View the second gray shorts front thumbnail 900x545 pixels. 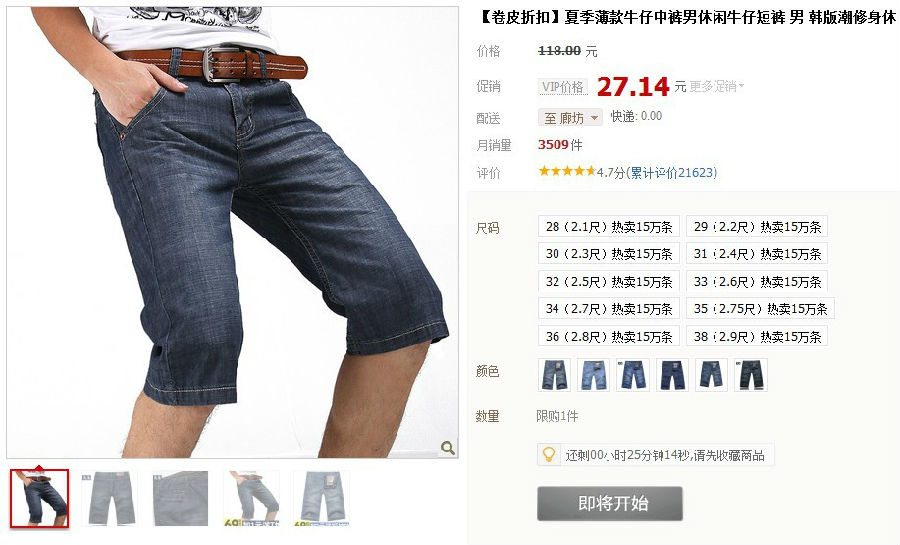click(109, 498)
